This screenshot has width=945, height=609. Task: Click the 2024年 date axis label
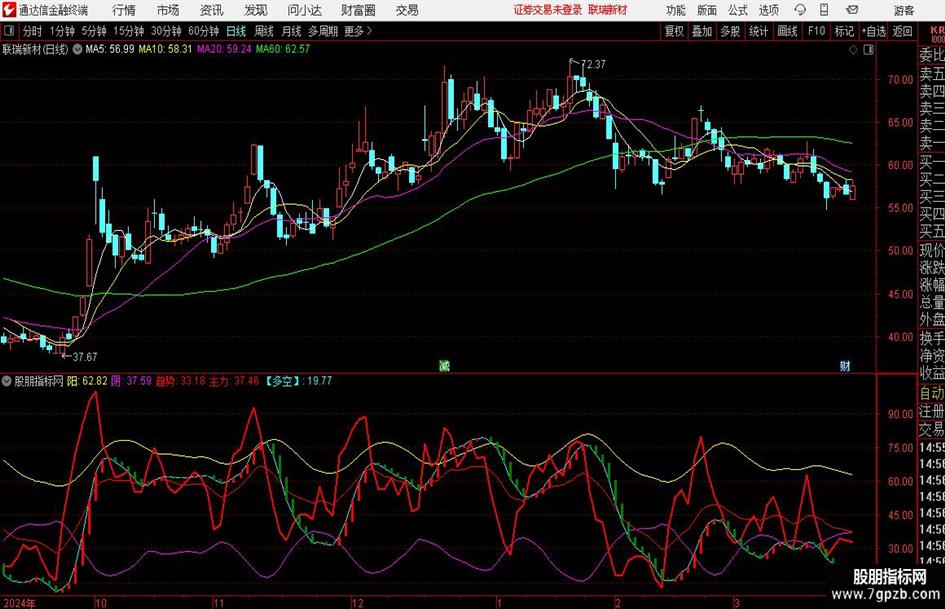coord(19,603)
